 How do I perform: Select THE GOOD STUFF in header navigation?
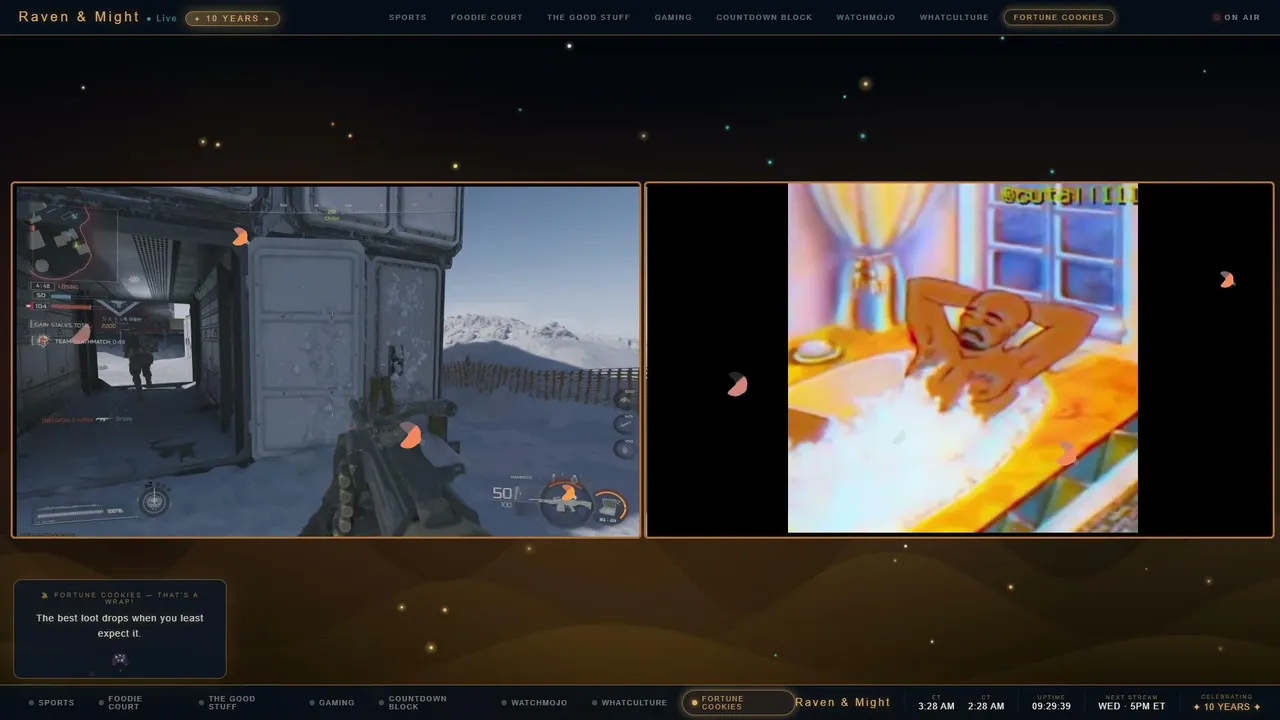coord(589,17)
